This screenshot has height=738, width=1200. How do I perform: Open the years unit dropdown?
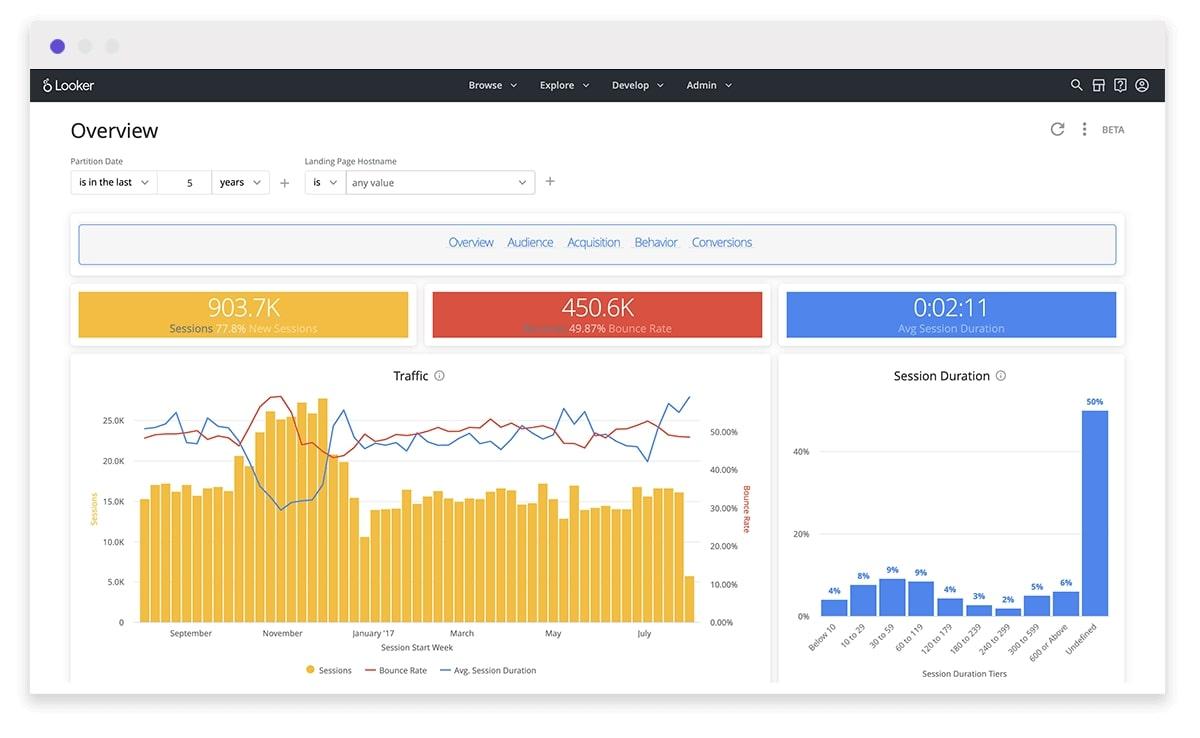click(x=240, y=182)
